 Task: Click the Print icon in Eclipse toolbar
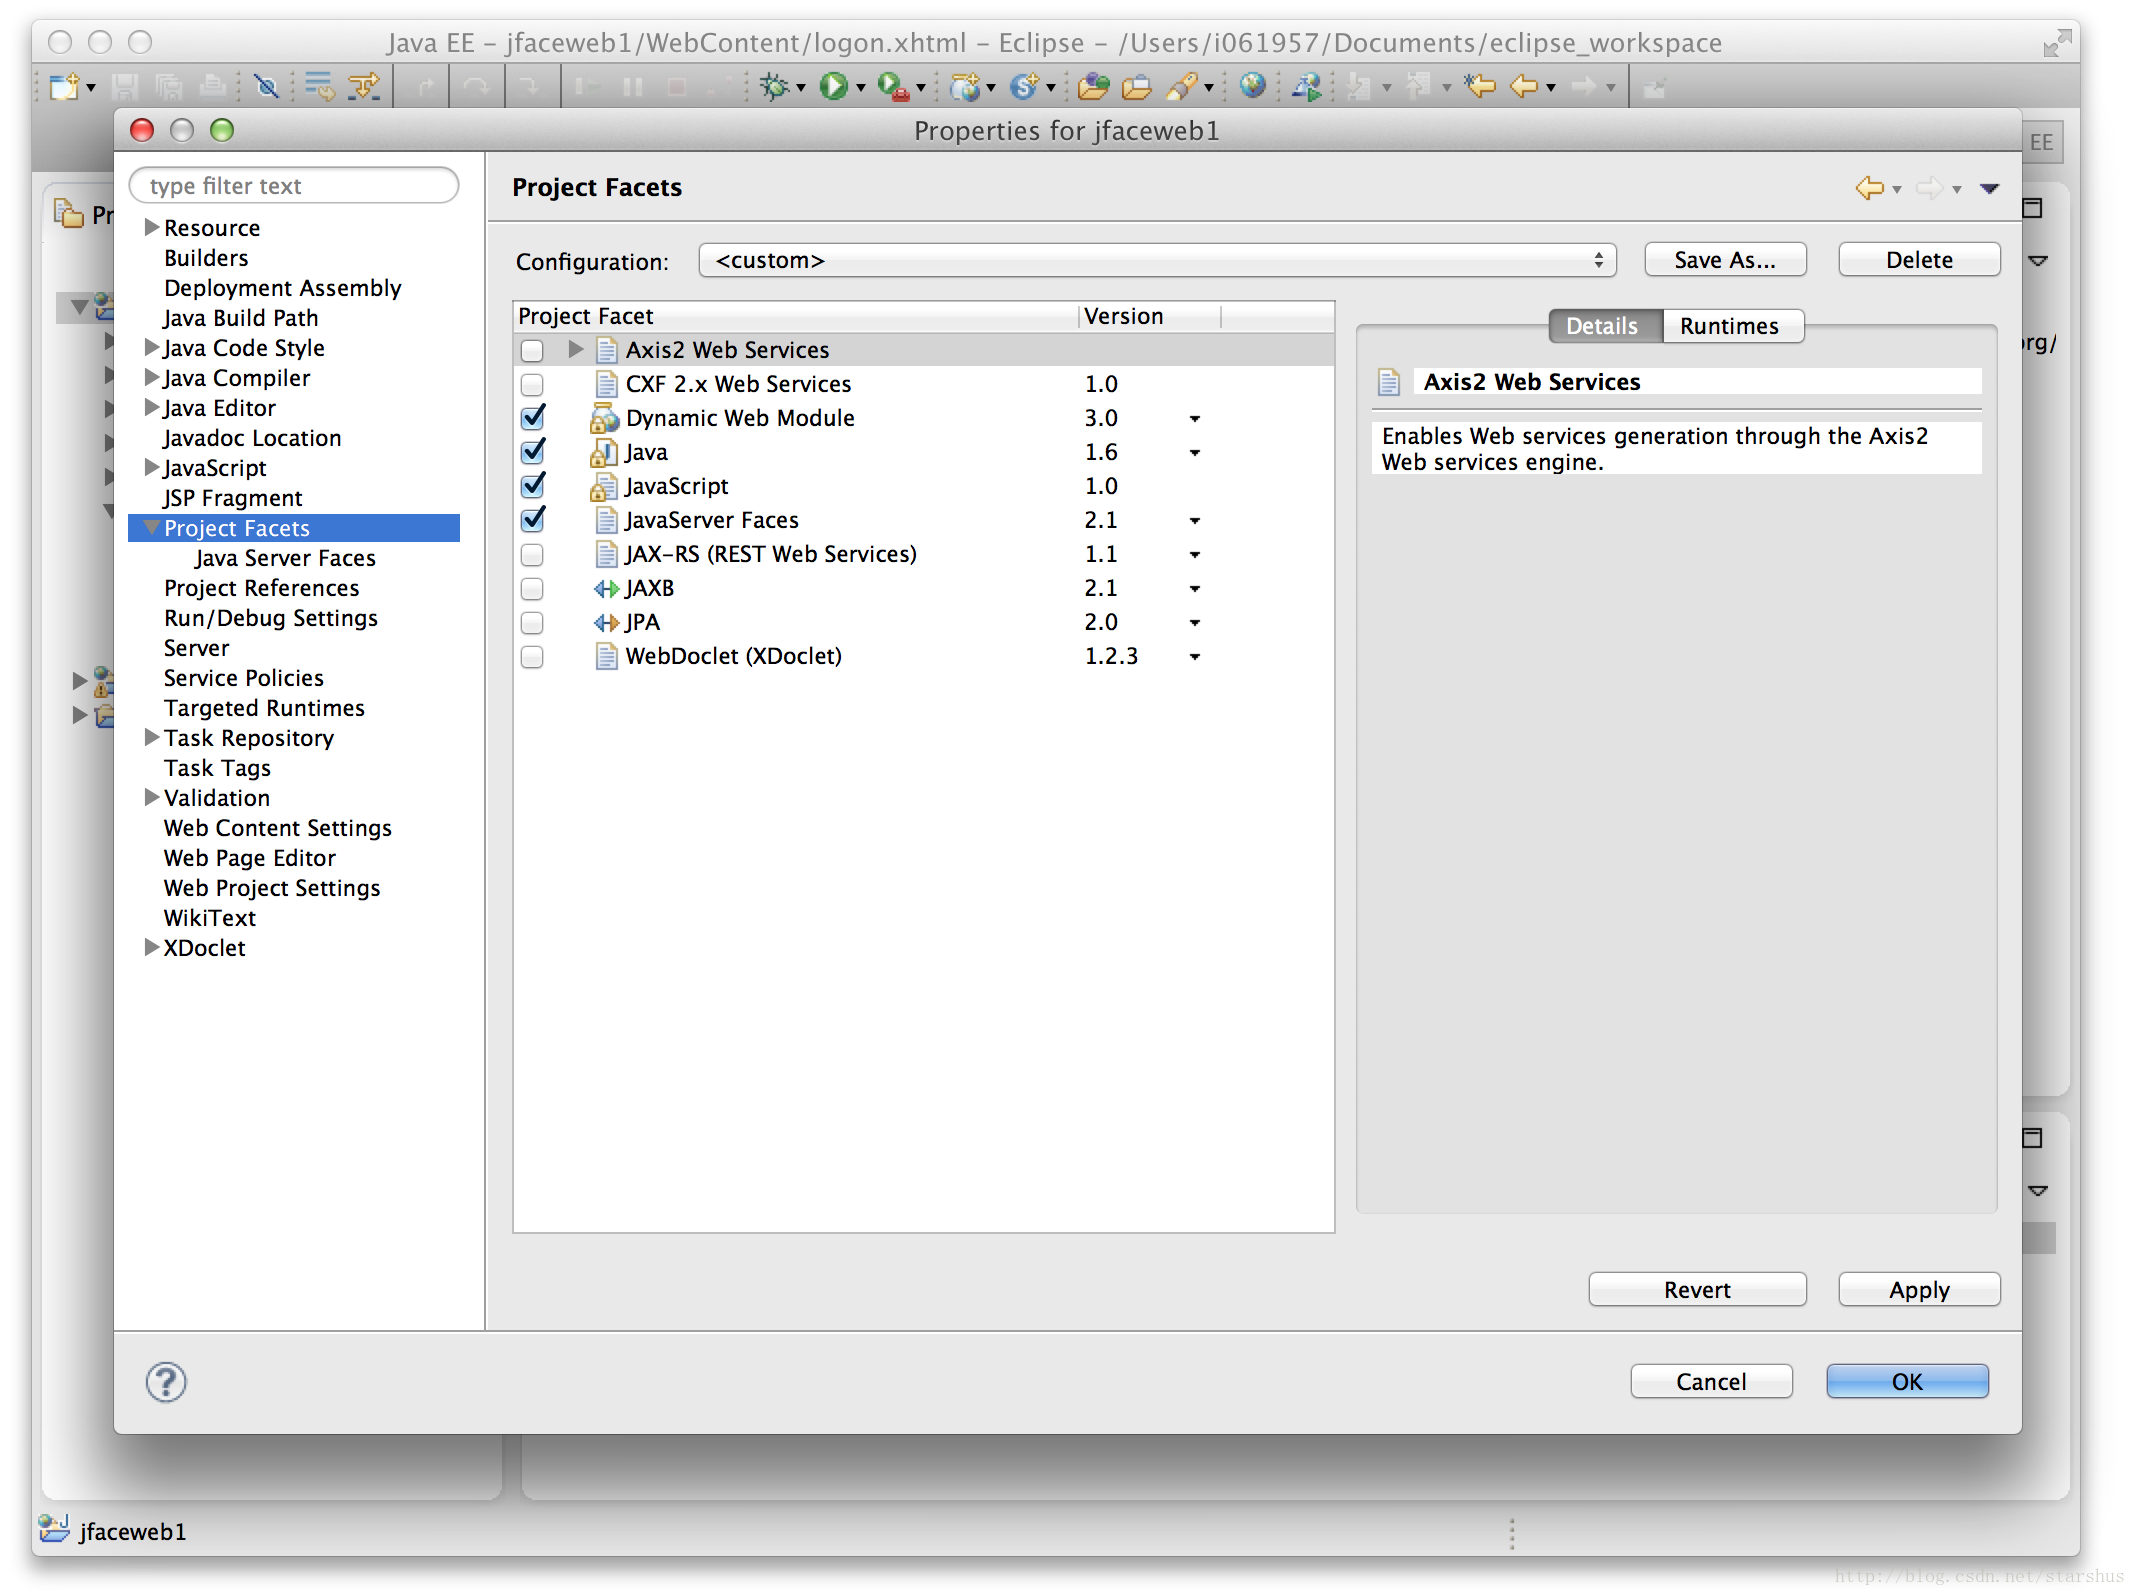pyautogui.click(x=211, y=87)
